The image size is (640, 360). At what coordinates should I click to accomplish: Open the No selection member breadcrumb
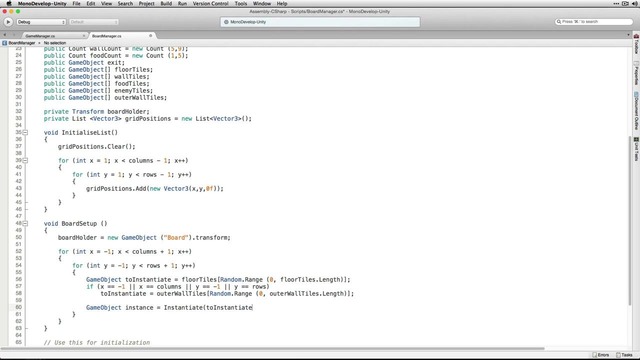point(55,43)
